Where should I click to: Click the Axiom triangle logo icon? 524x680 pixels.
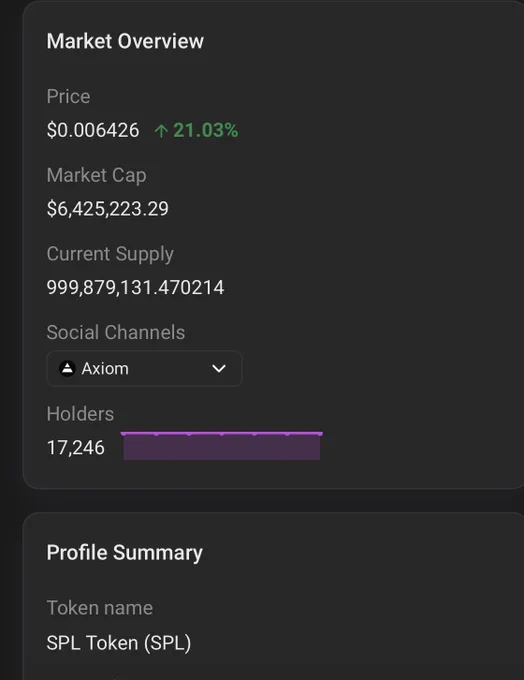point(67,369)
